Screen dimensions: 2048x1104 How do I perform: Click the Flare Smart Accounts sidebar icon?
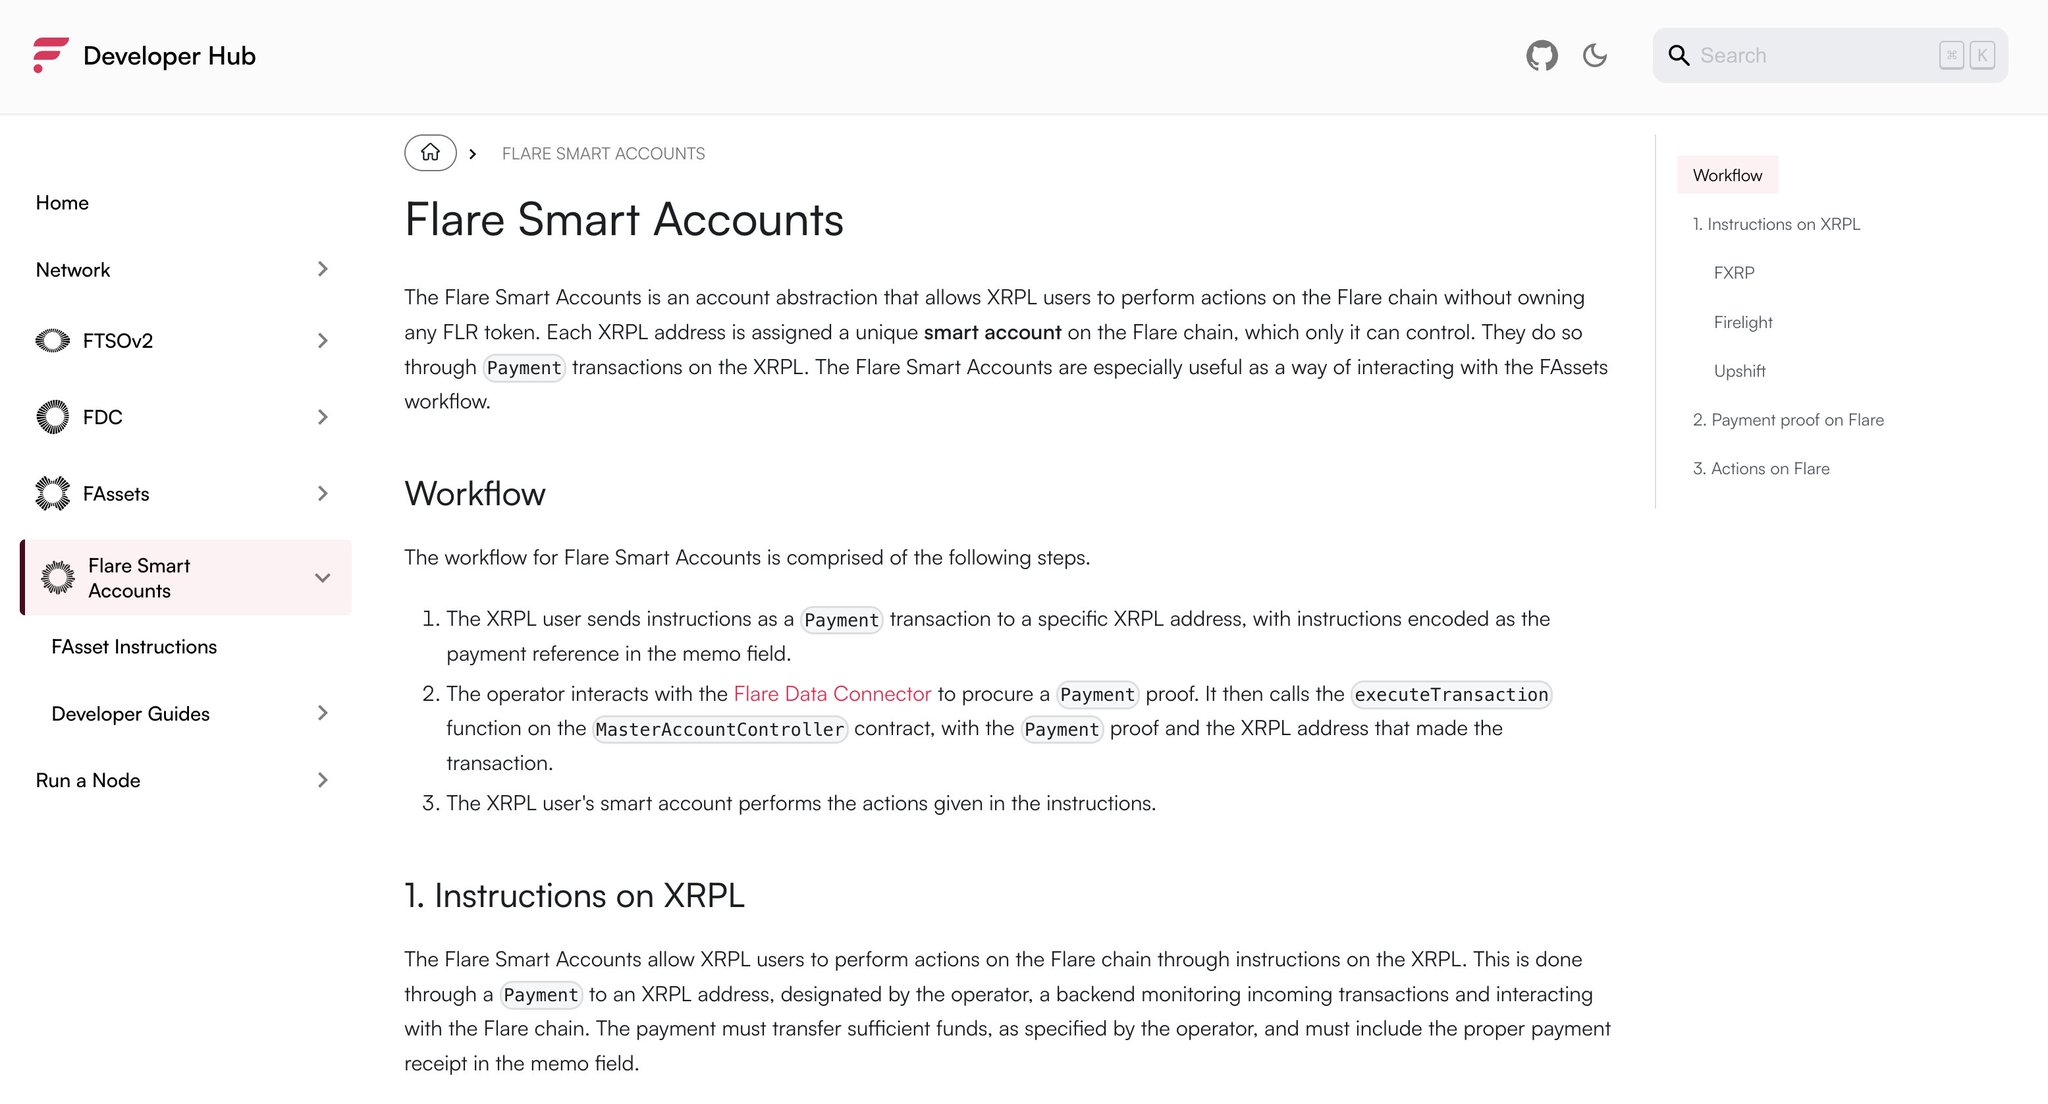click(58, 578)
